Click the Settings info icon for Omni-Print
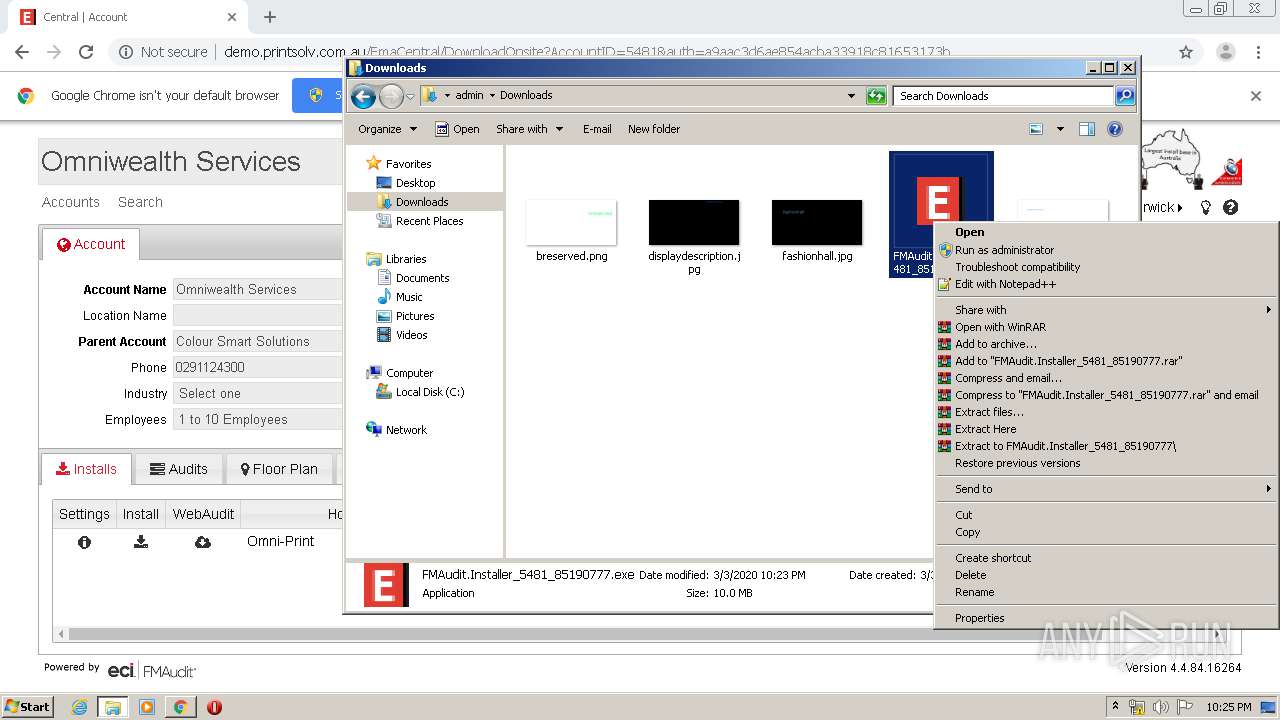Screen dimensions: 1280x720 pos(84,542)
